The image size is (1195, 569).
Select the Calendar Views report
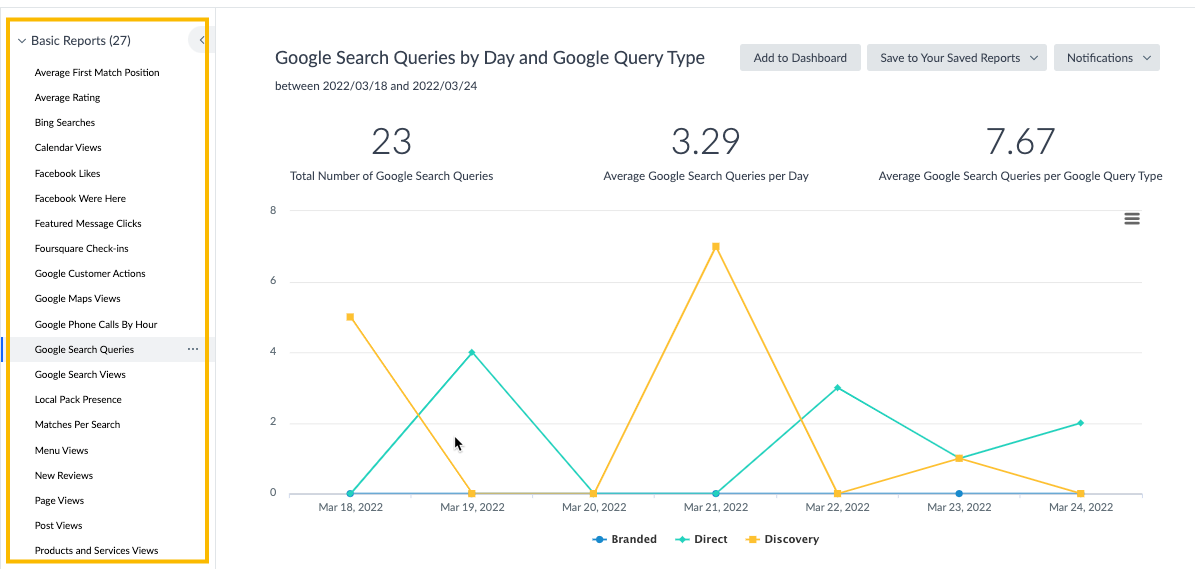coord(68,148)
